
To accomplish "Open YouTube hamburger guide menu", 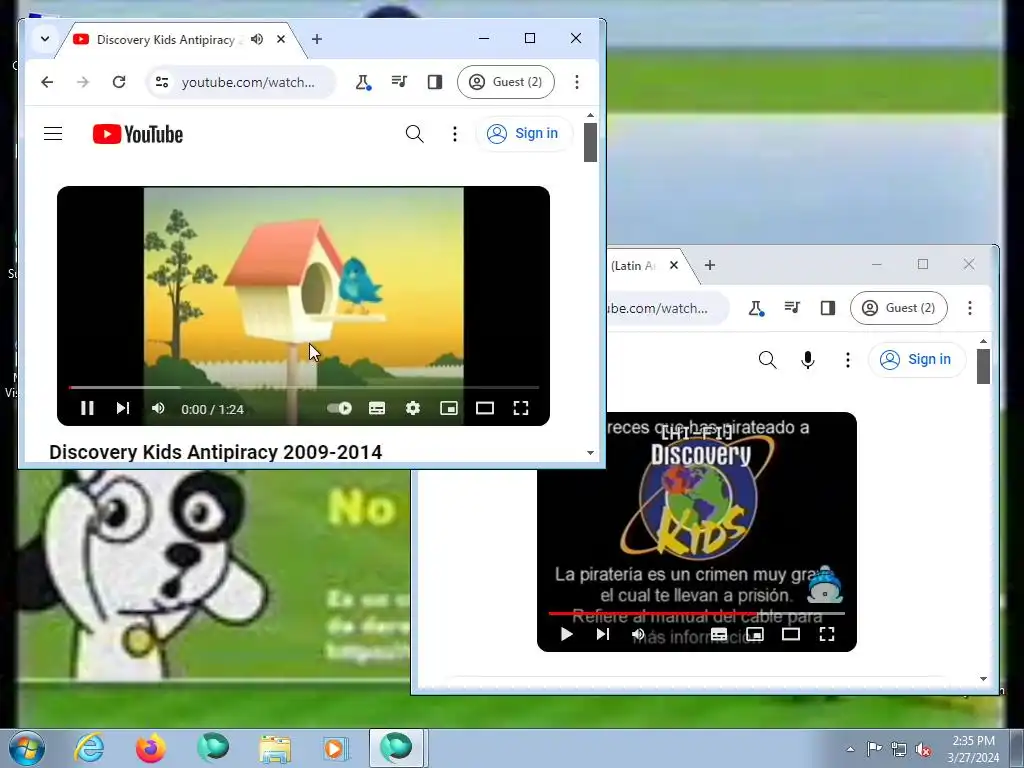I will click(x=53, y=134).
